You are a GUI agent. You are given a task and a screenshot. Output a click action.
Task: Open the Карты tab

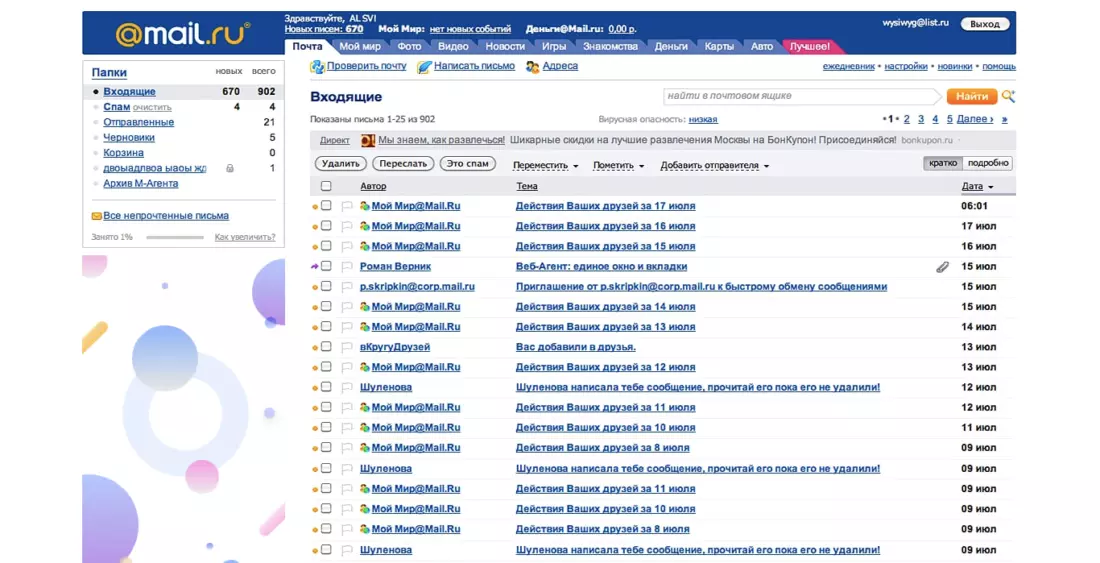click(719, 46)
